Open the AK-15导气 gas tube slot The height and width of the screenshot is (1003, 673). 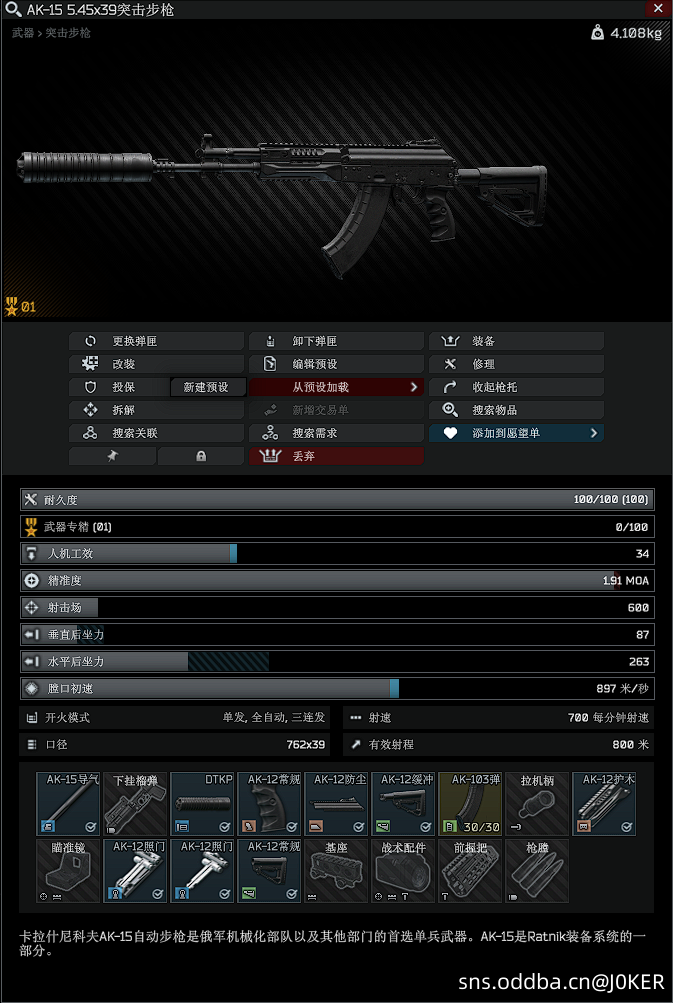(68, 804)
